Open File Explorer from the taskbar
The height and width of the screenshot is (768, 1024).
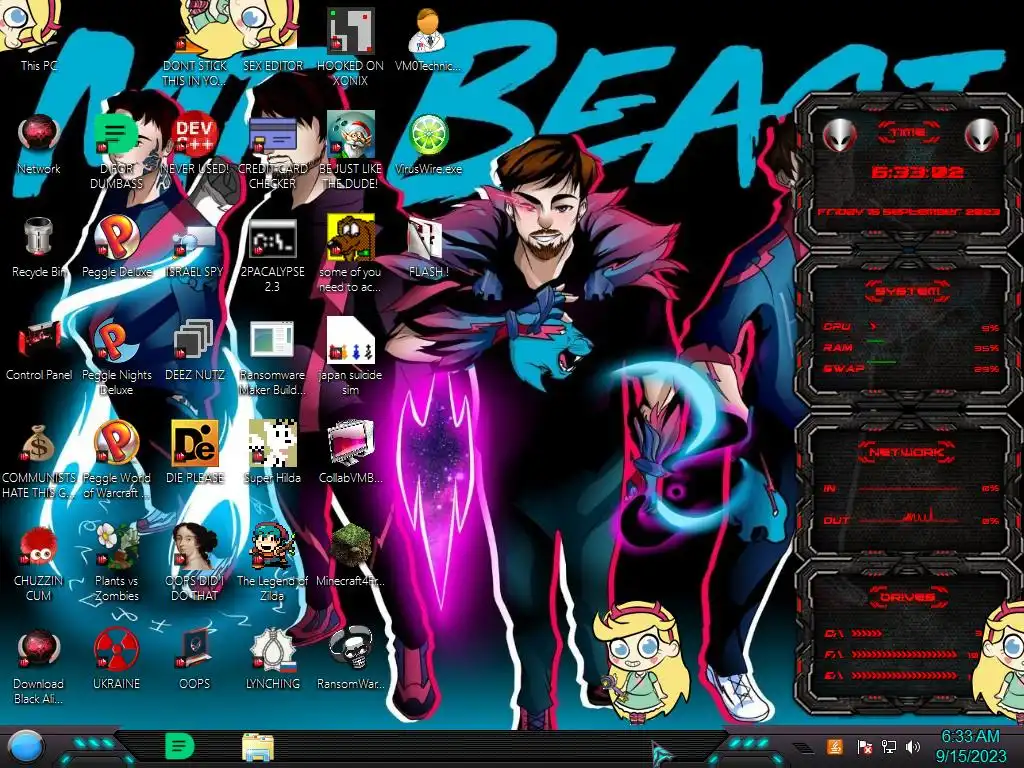258,747
